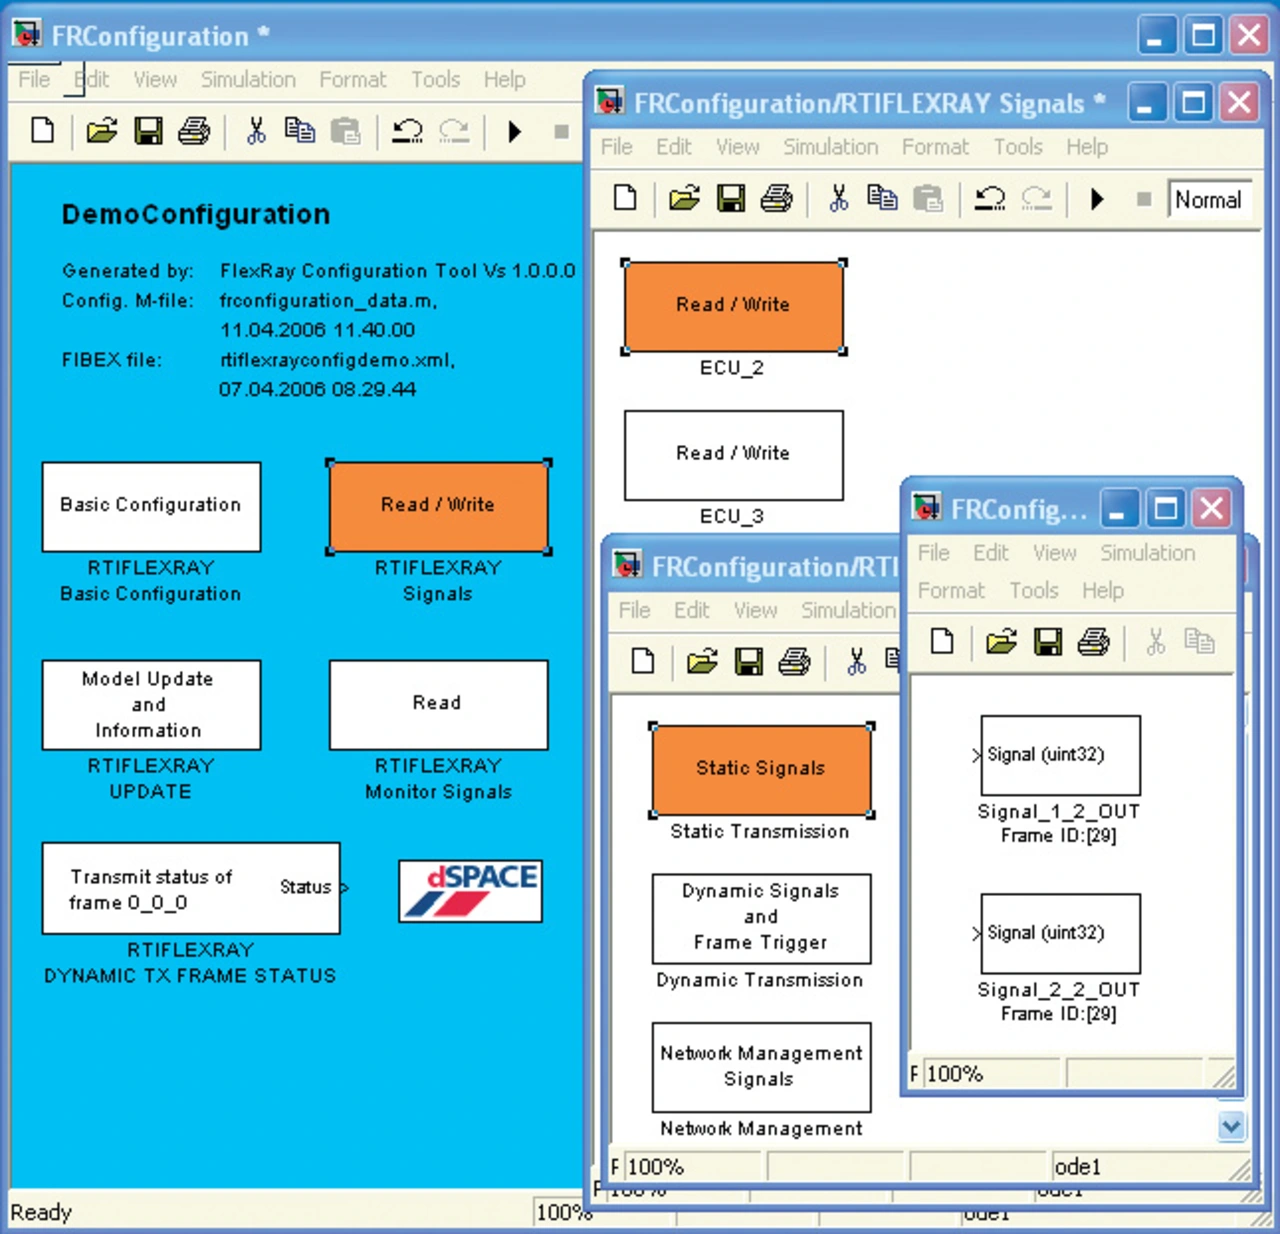Click the Save icon in FRConfiguration main toolbar
This screenshot has width=1280, height=1234.
click(148, 131)
